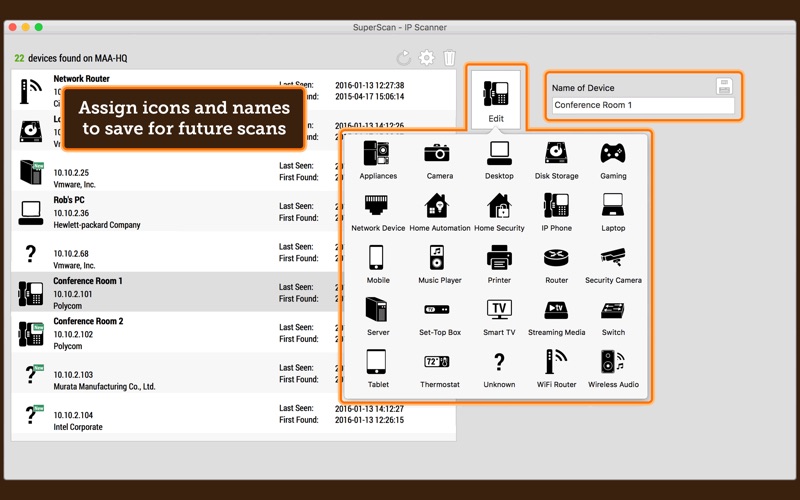Select the Set-Top Box icon
This screenshot has width=800, height=500.
[x=437, y=310]
